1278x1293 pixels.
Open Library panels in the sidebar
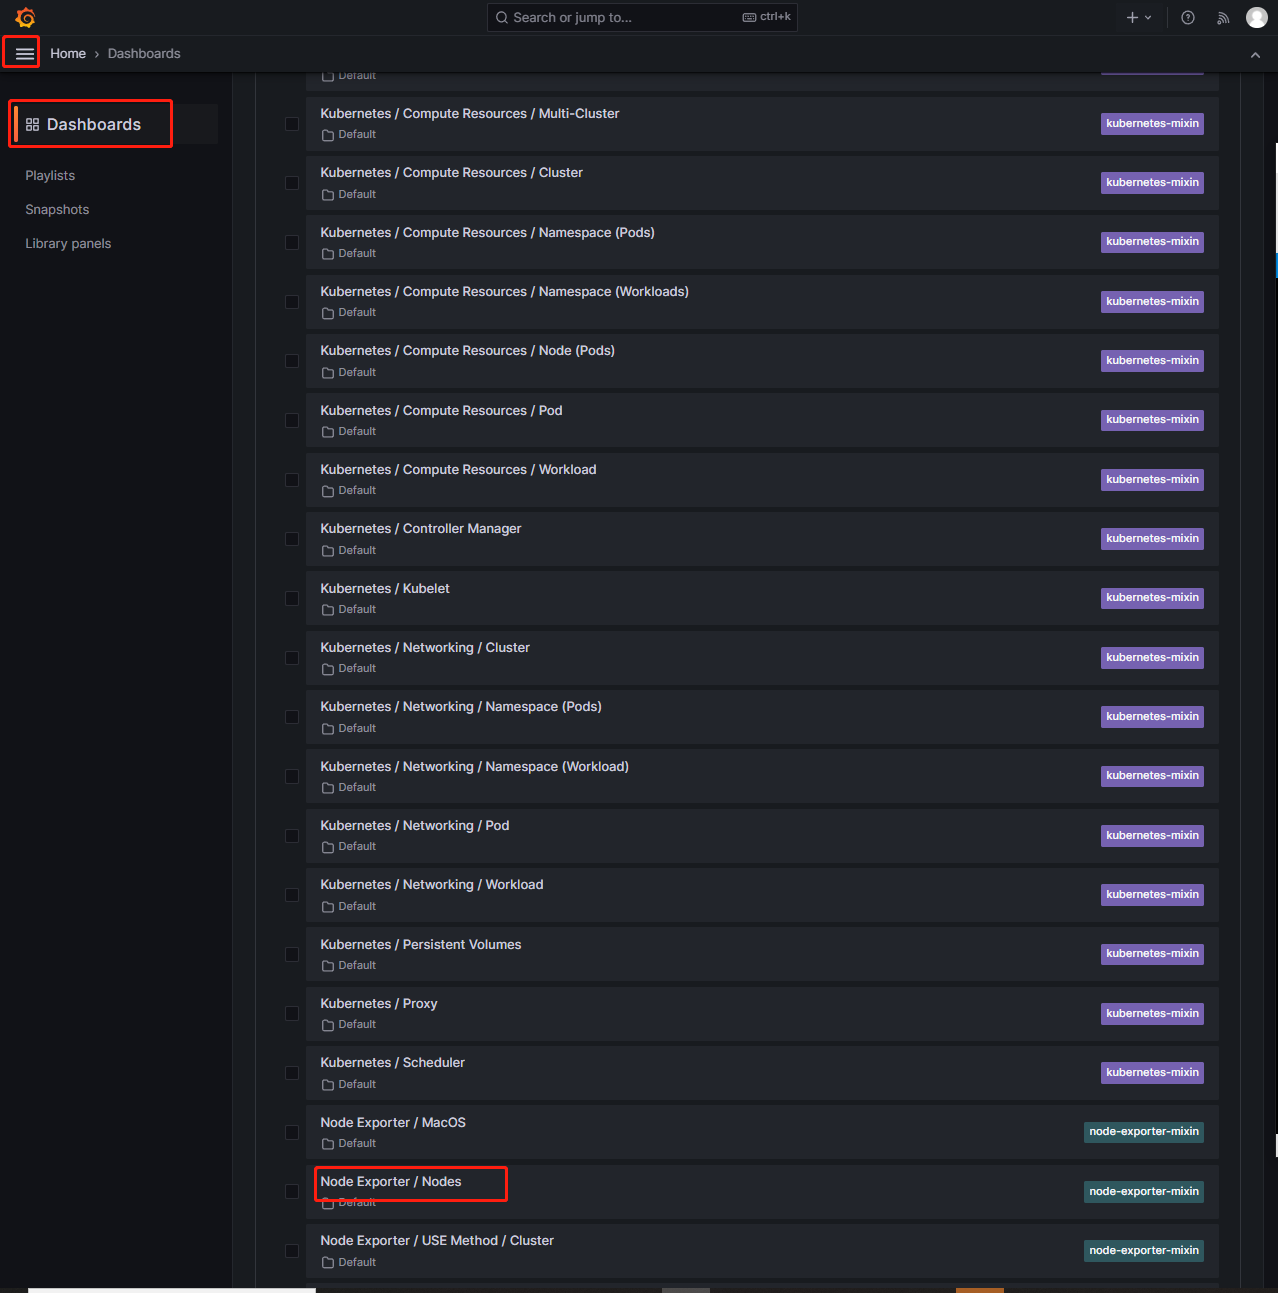[68, 243]
